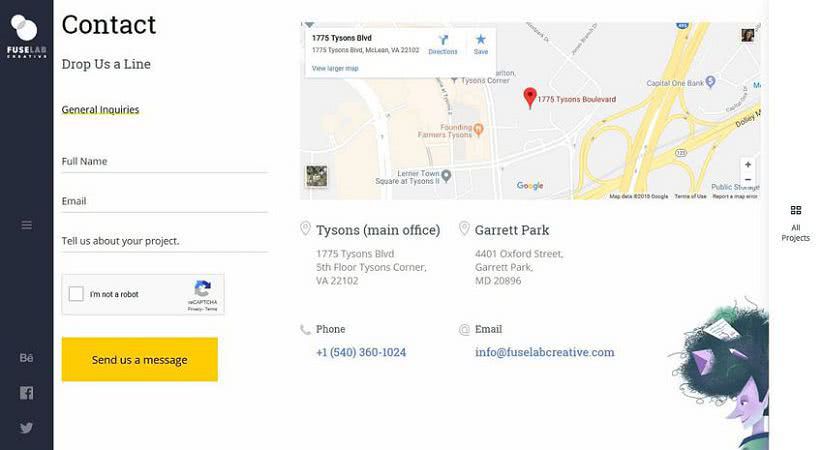Viewport: 823px width, 450px height.
Task: Open the hamburger menu in sidebar
Action: click(27, 225)
